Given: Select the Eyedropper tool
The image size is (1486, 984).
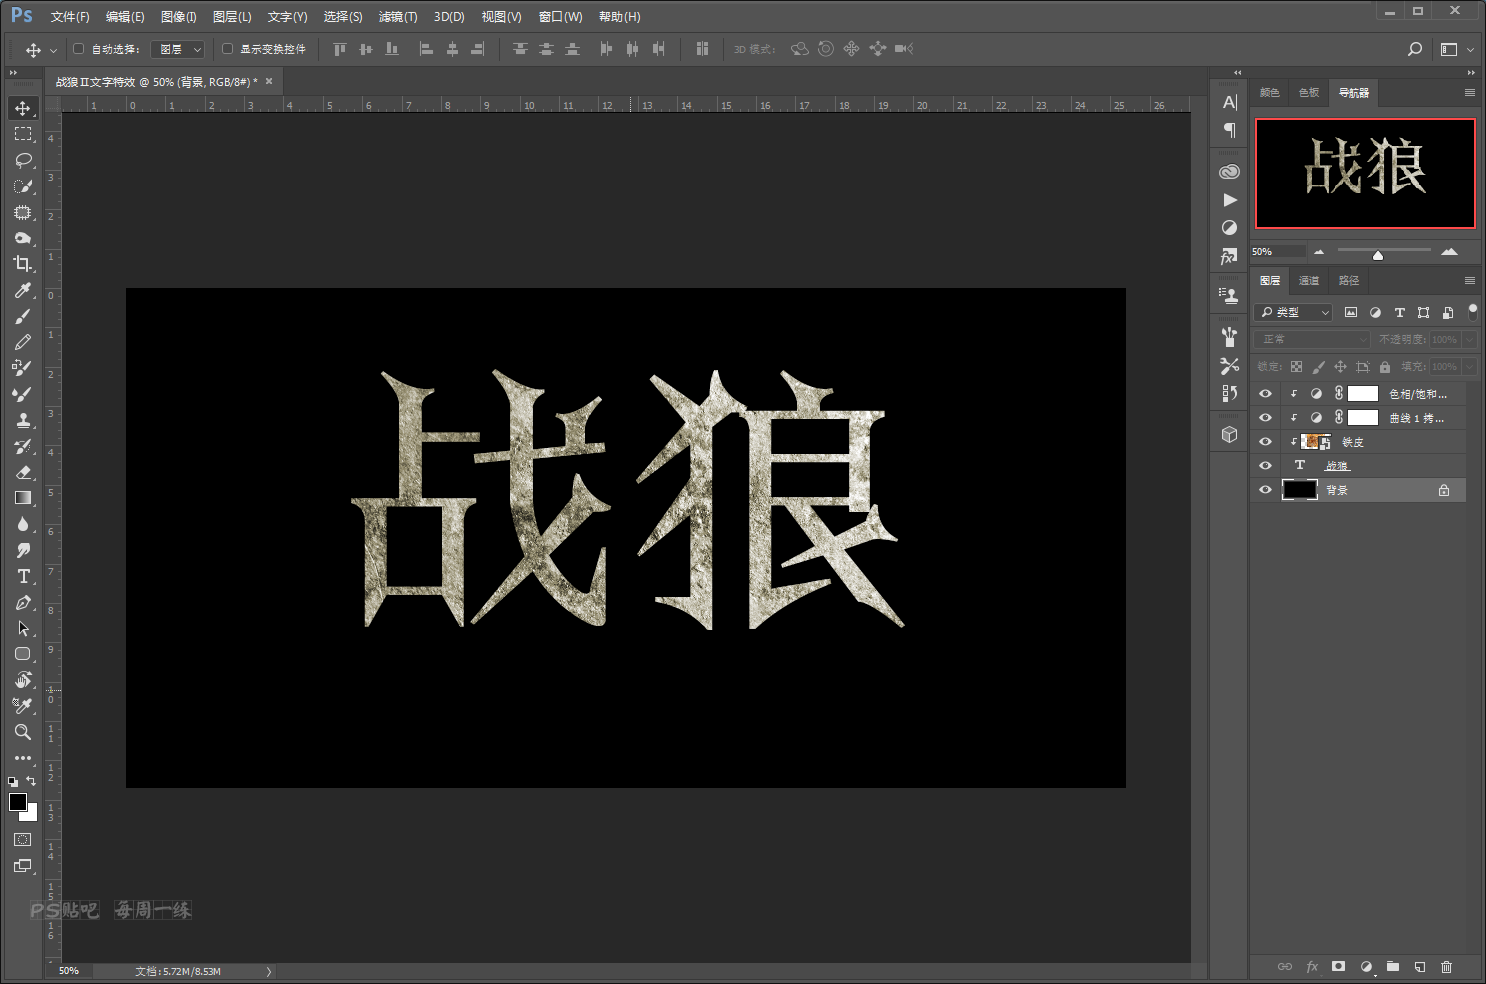Looking at the screenshot, I should click(x=23, y=290).
